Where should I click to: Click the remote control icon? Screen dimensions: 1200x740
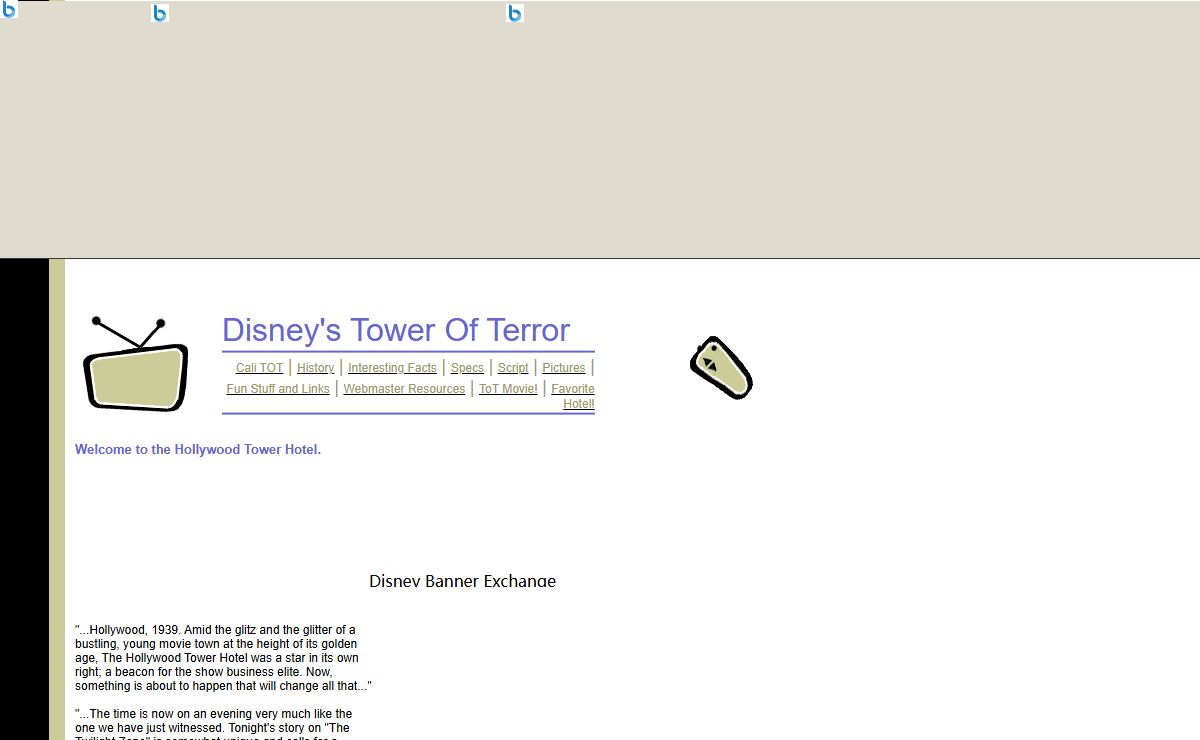point(721,367)
